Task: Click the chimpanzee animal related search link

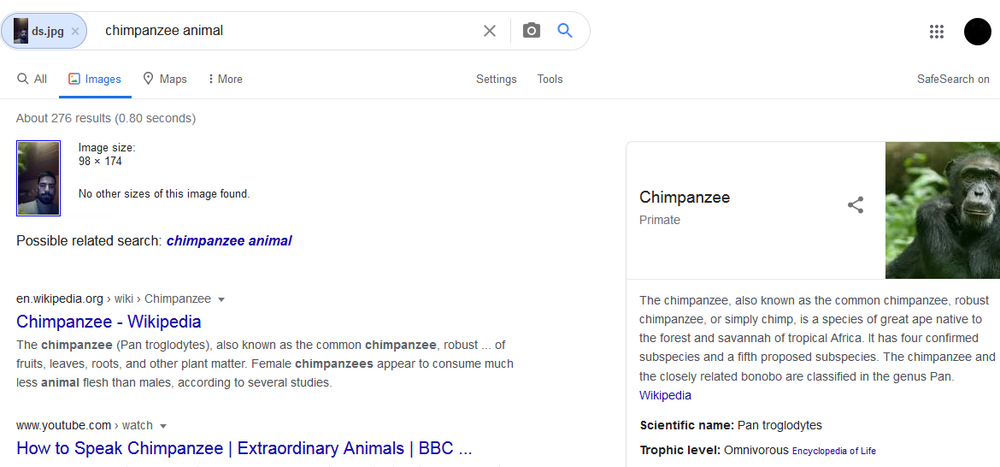Action: 229,241
